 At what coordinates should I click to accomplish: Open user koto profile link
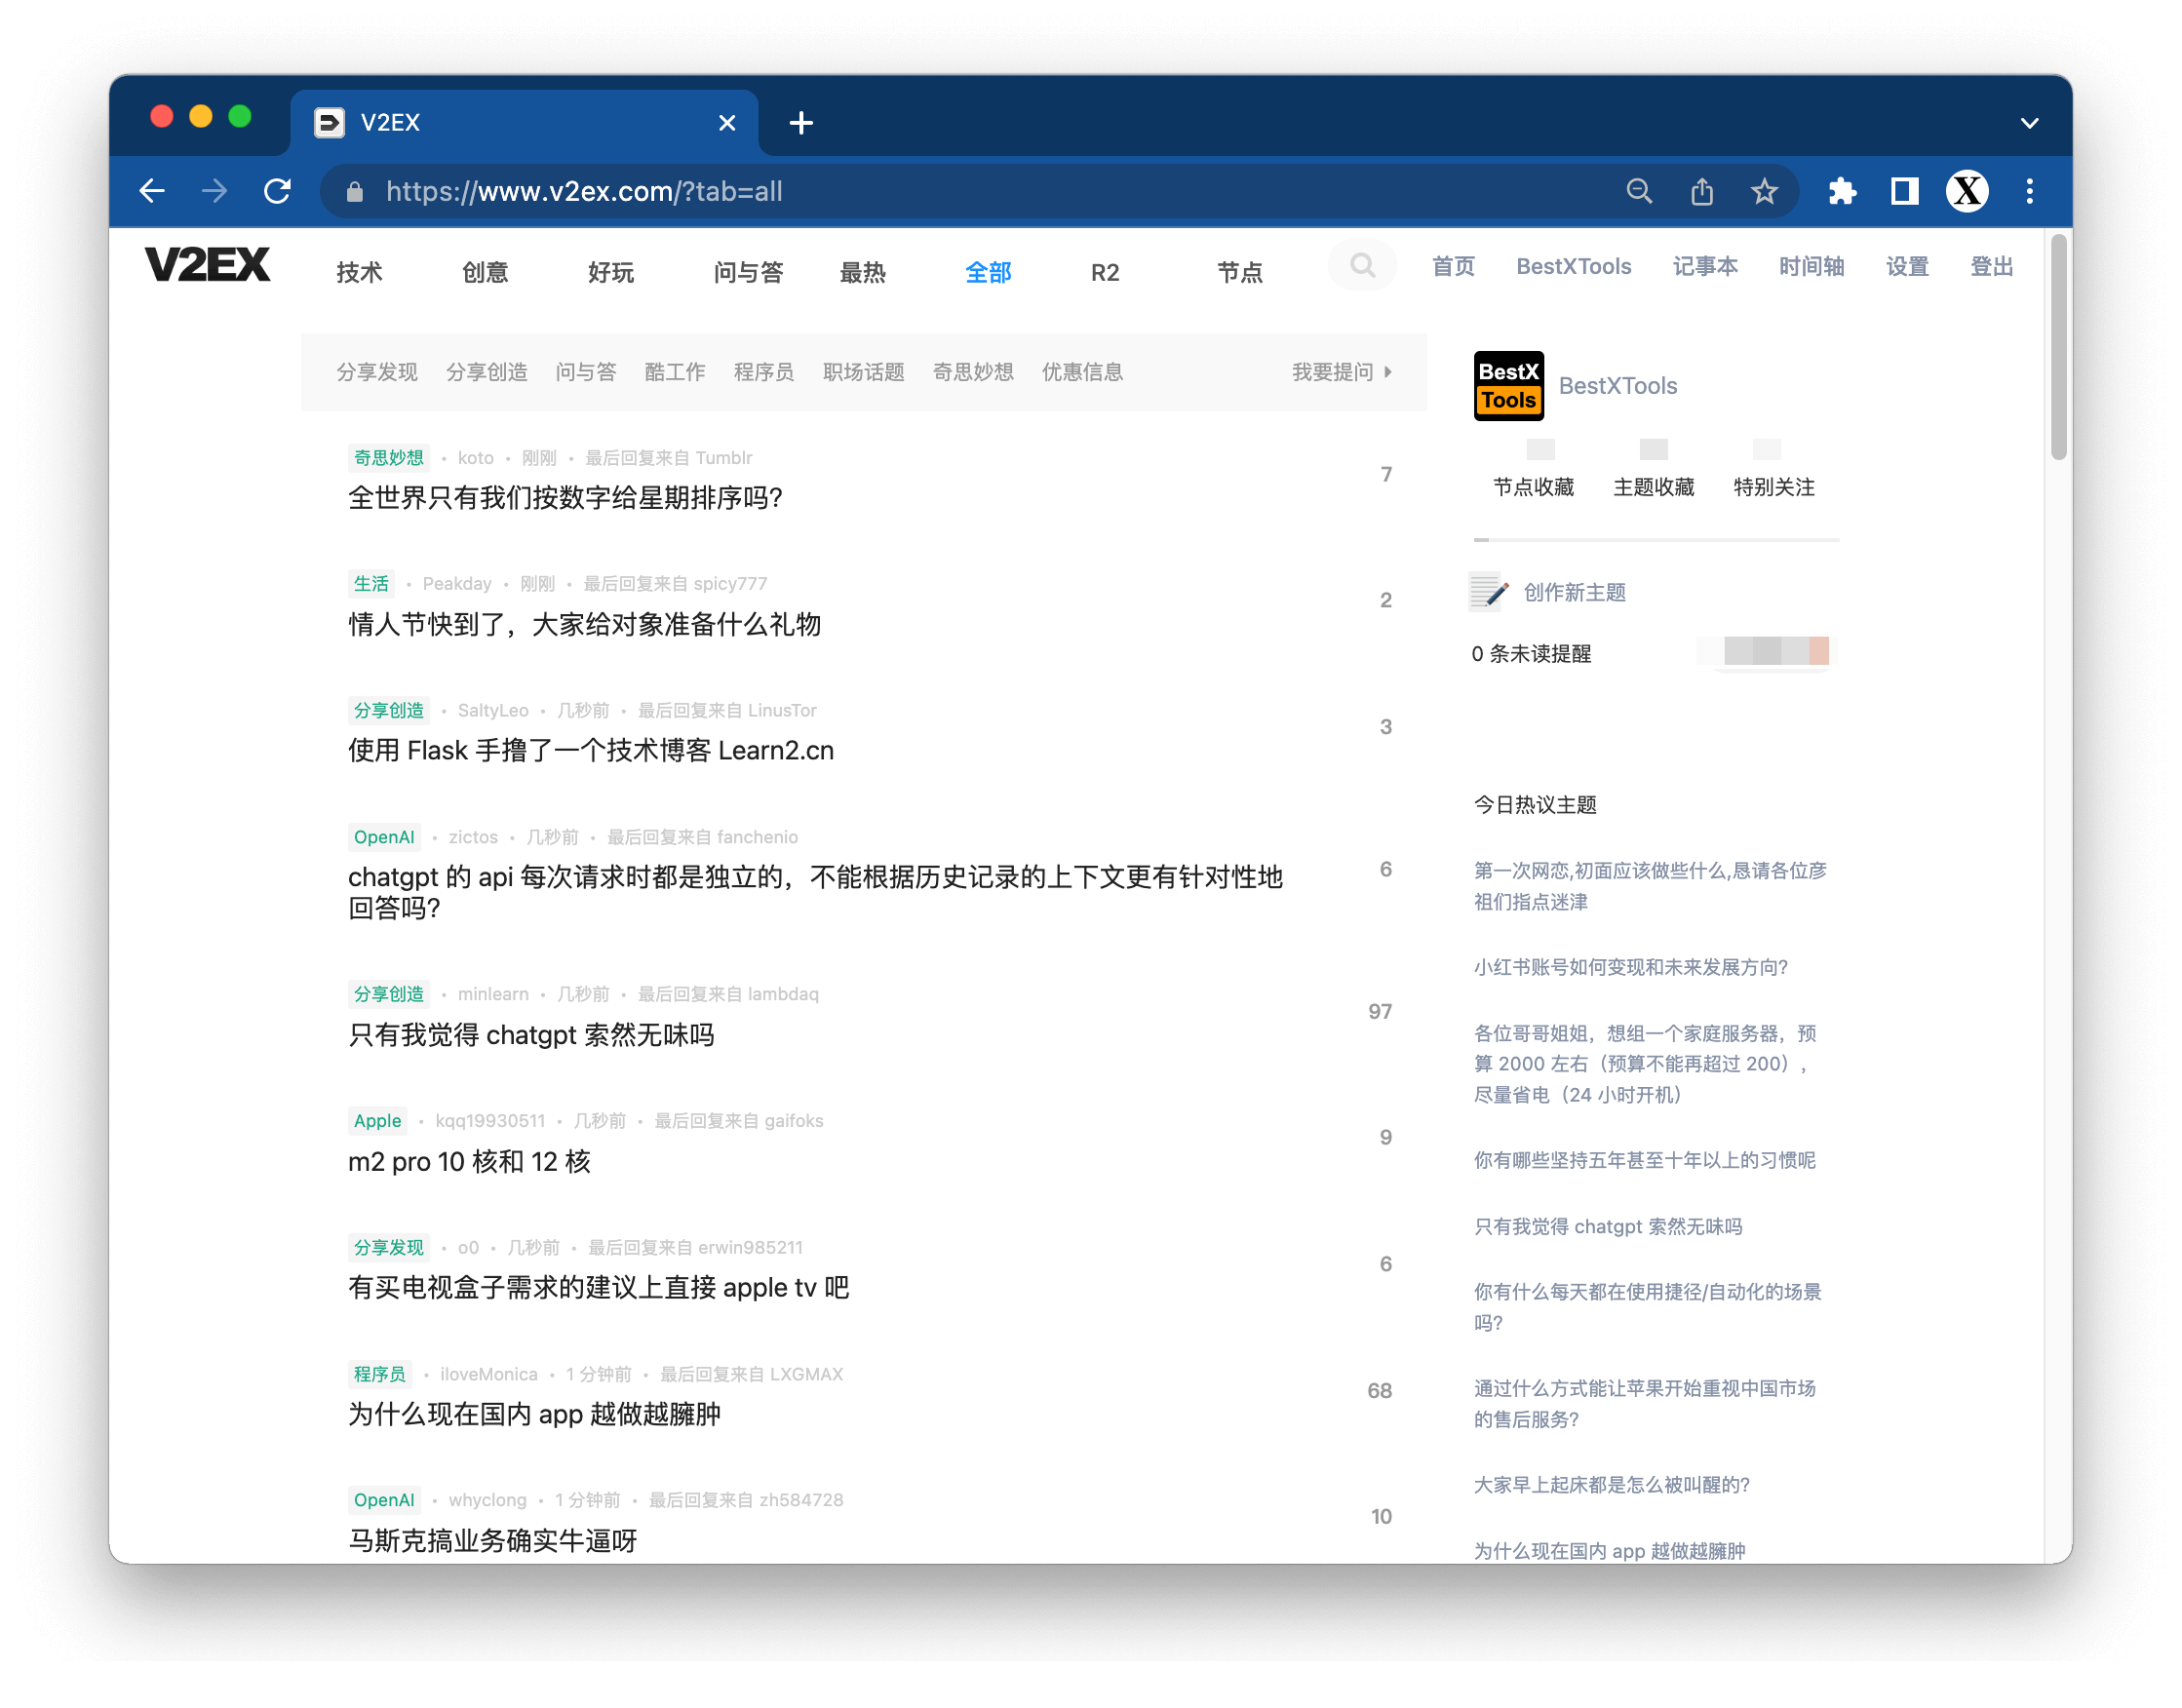coord(475,457)
